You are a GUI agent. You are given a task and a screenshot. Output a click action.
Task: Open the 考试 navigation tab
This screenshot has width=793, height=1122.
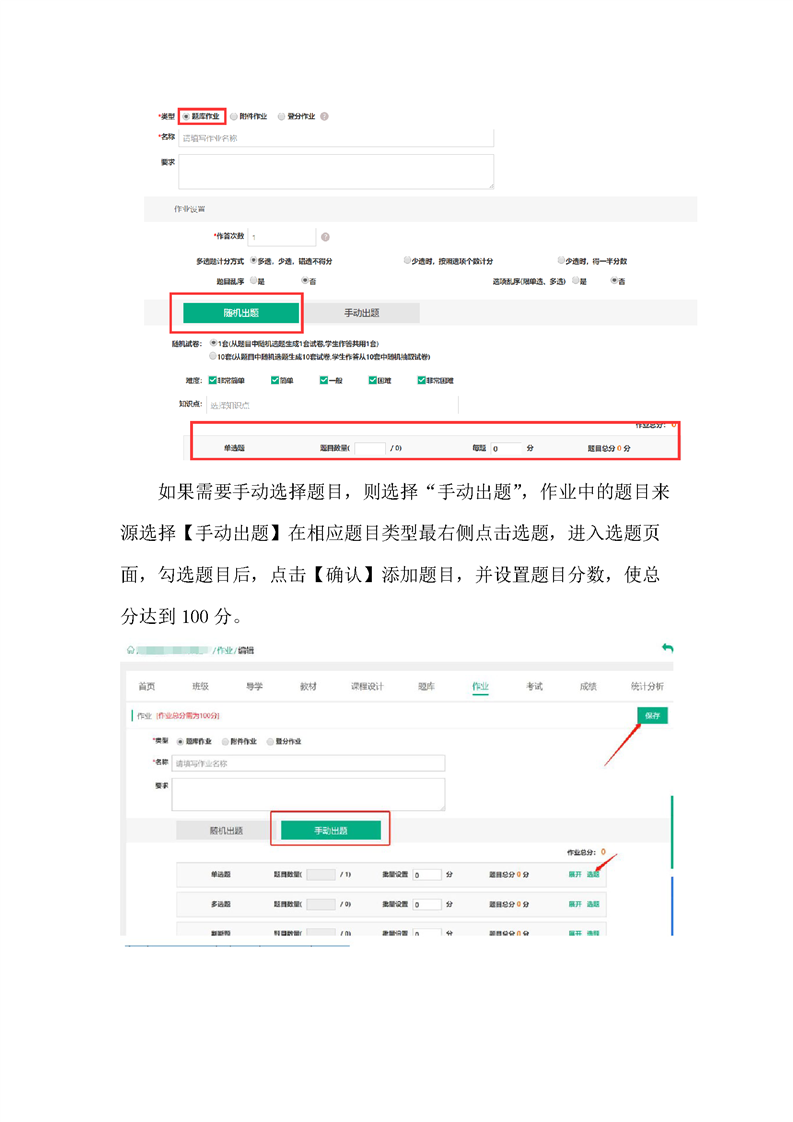tap(534, 686)
